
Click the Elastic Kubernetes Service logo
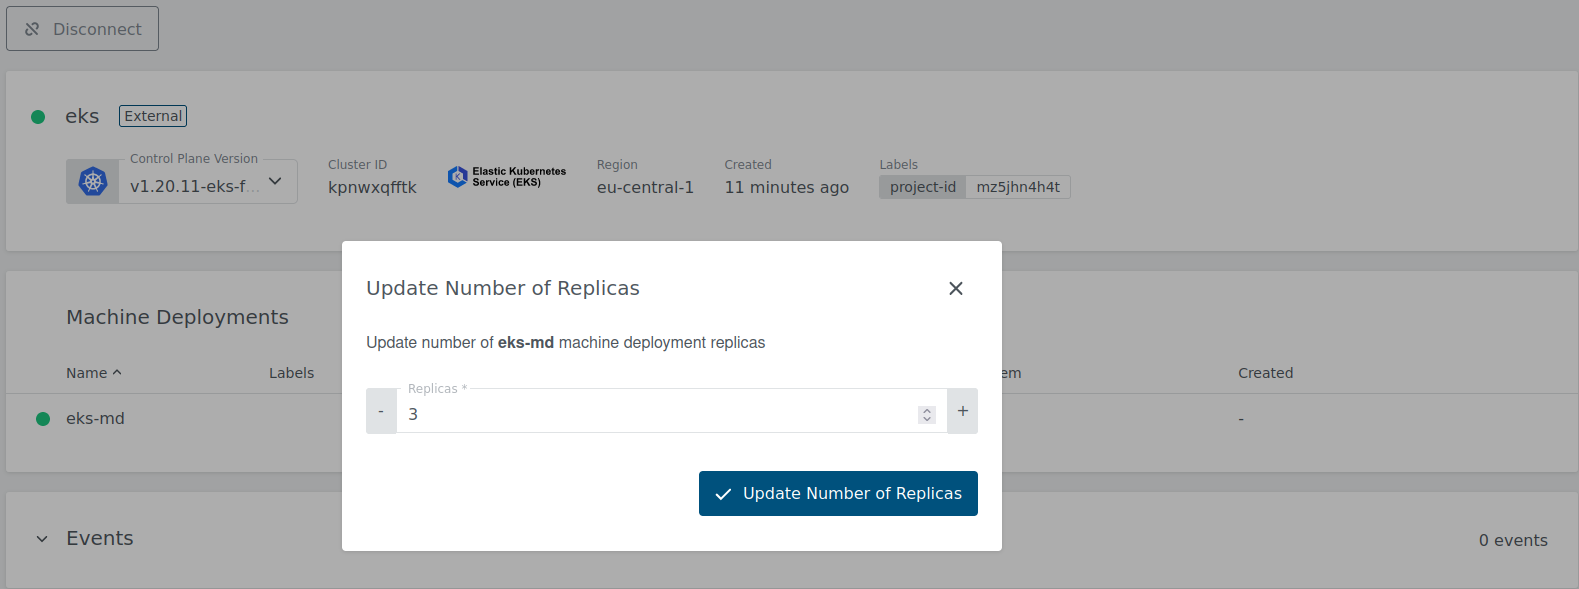[x=506, y=177]
